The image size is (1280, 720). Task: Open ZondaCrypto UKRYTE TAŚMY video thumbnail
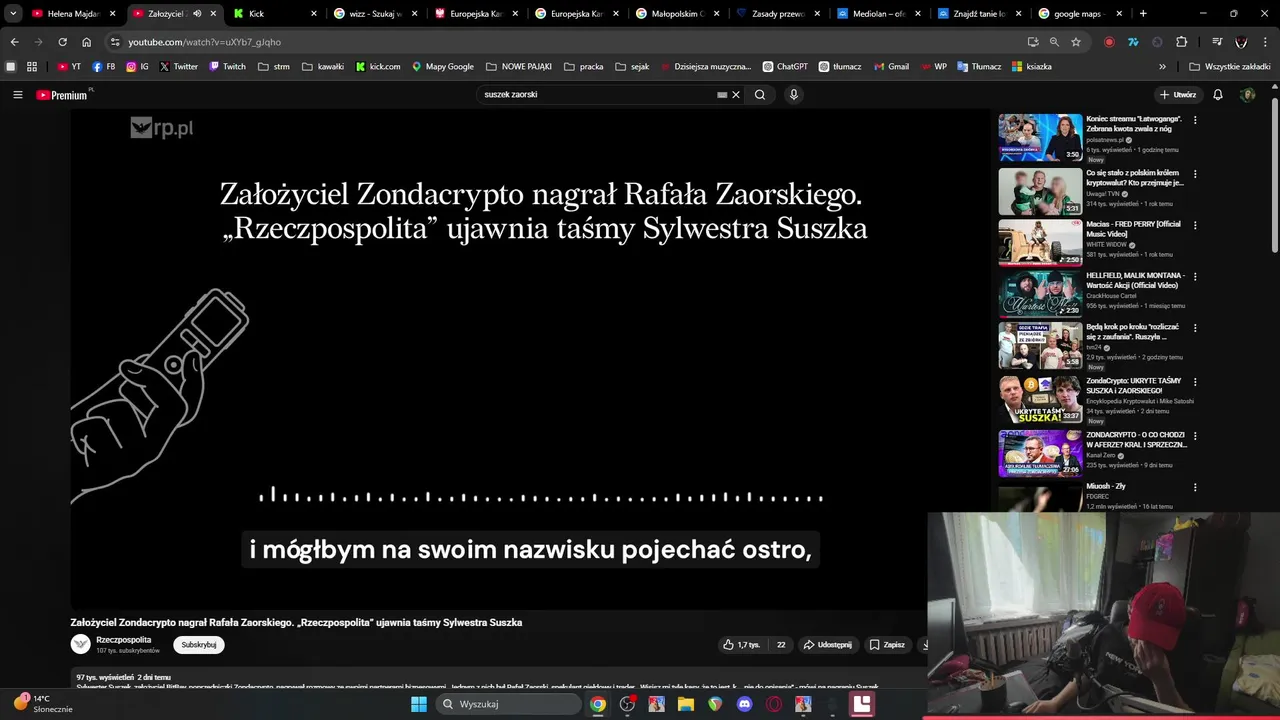click(x=1040, y=400)
